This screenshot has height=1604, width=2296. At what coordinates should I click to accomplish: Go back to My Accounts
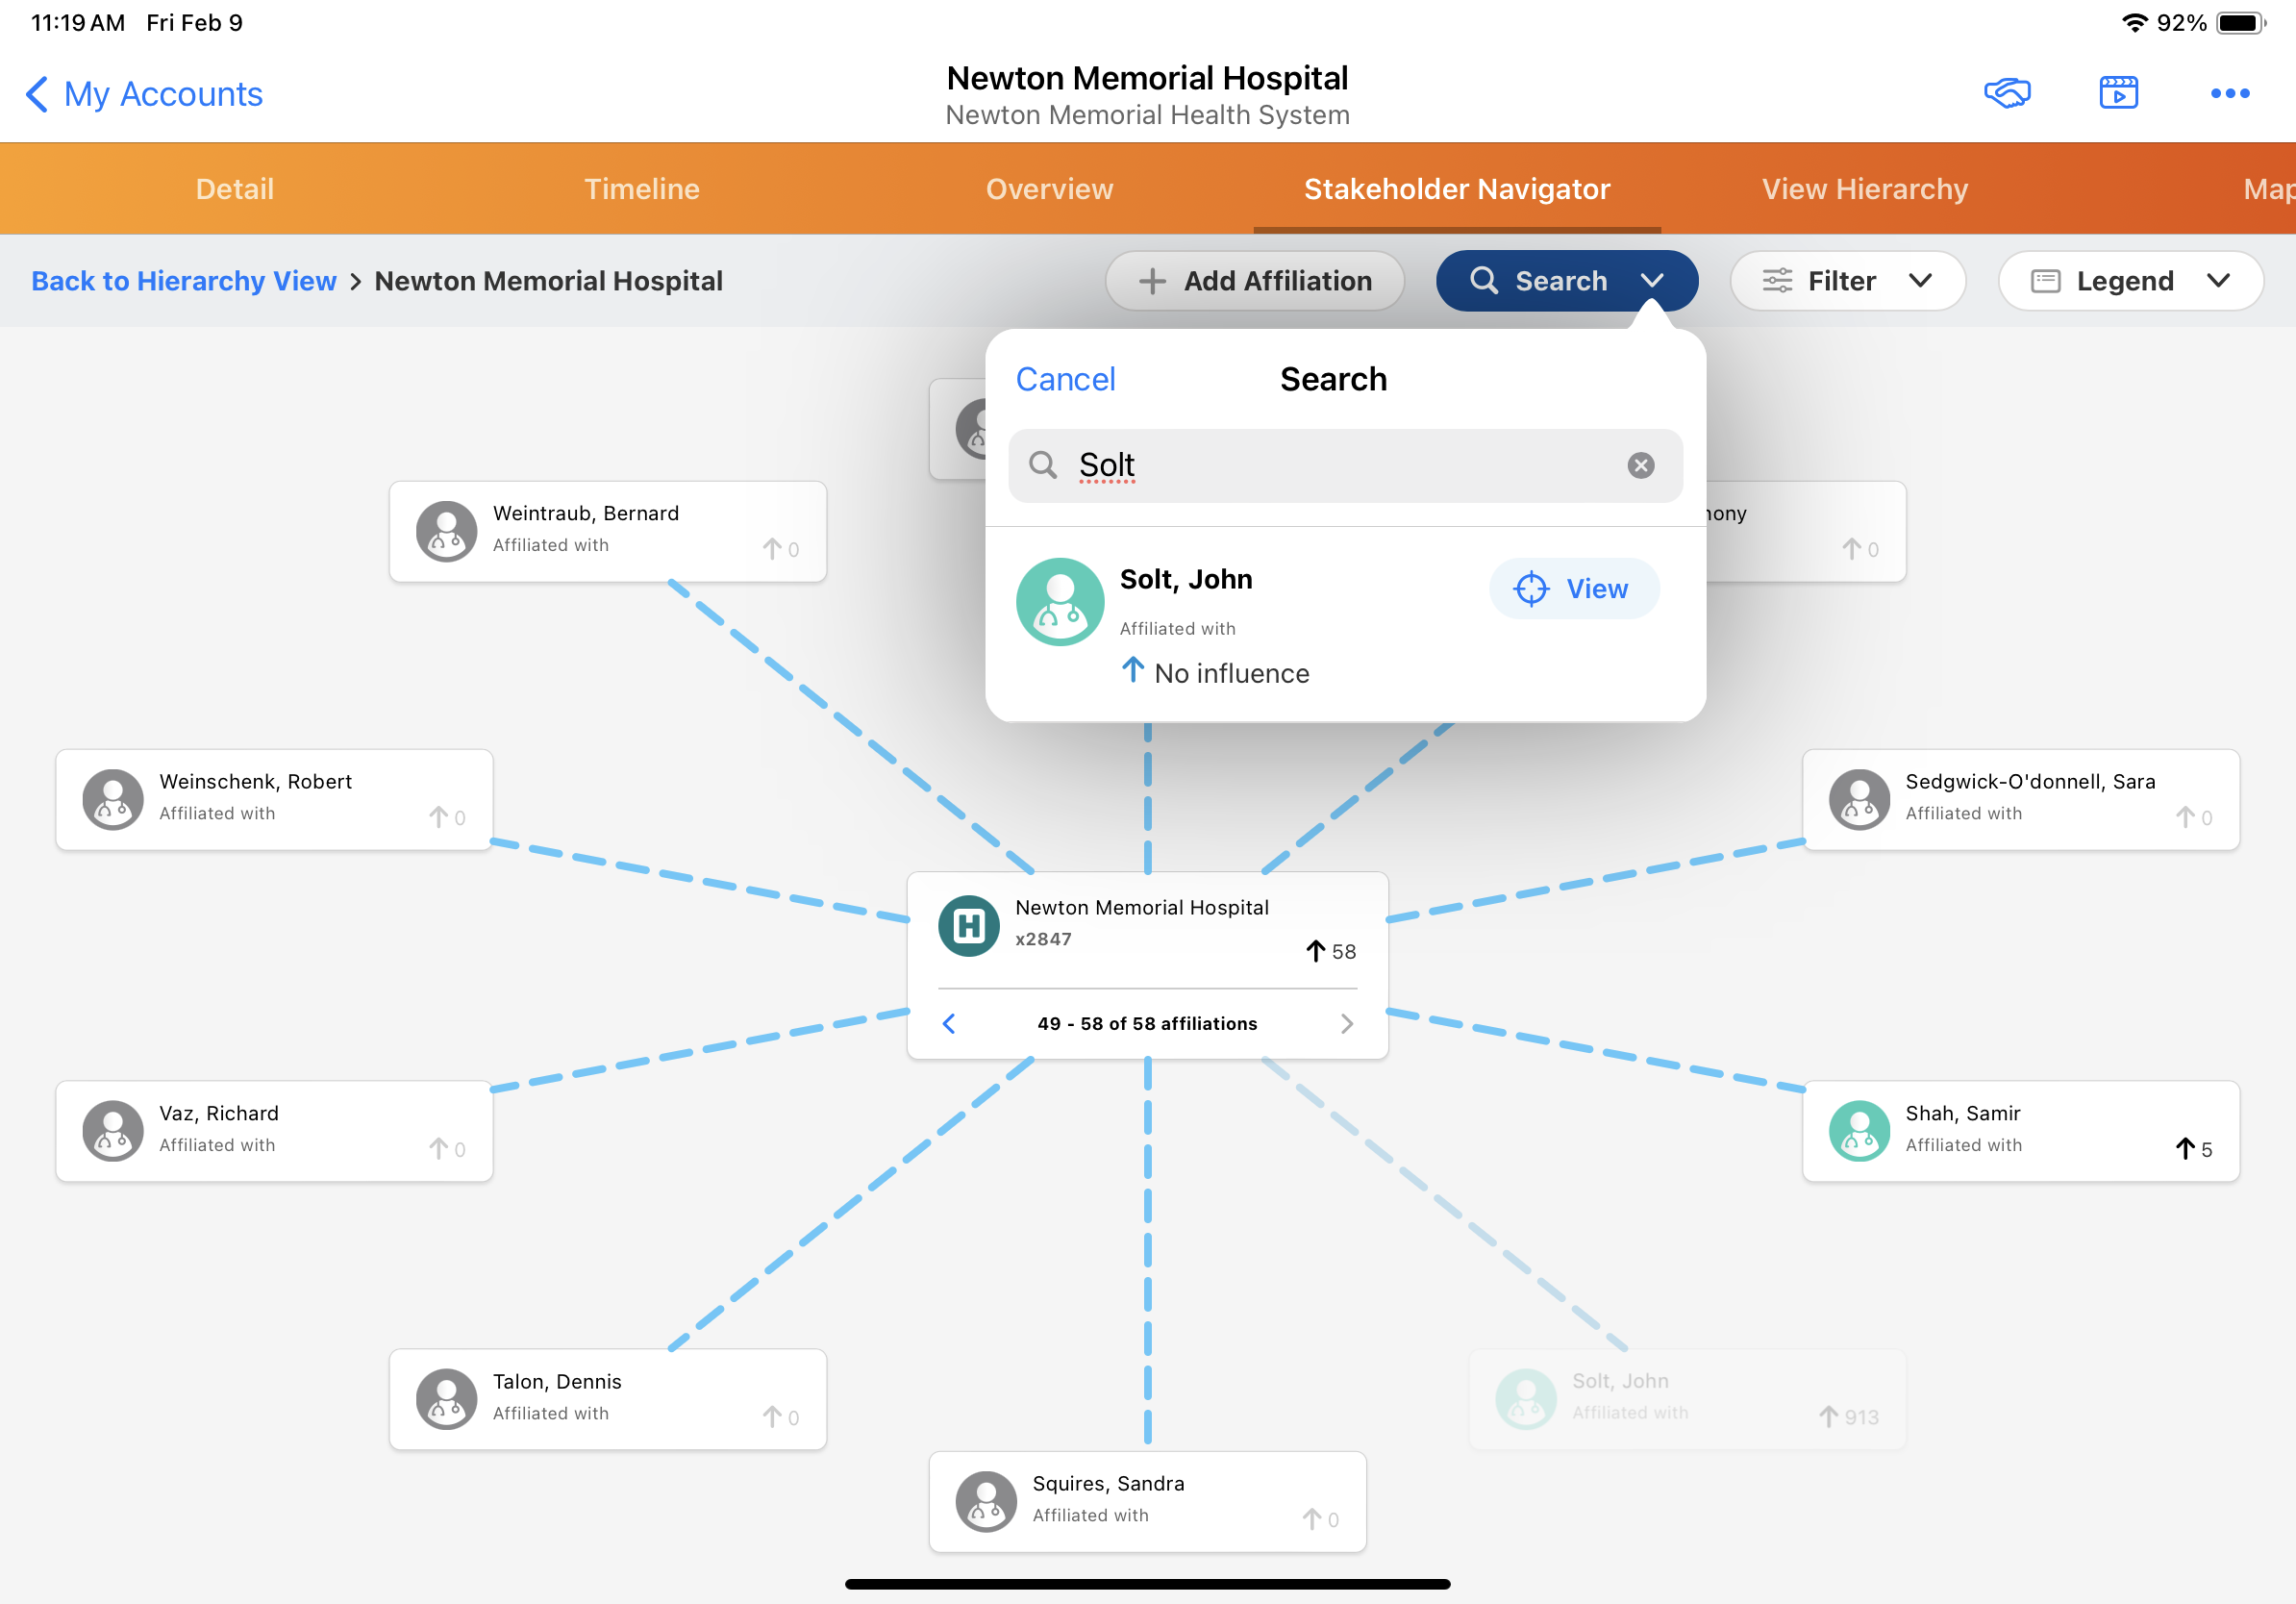[x=144, y=93]
